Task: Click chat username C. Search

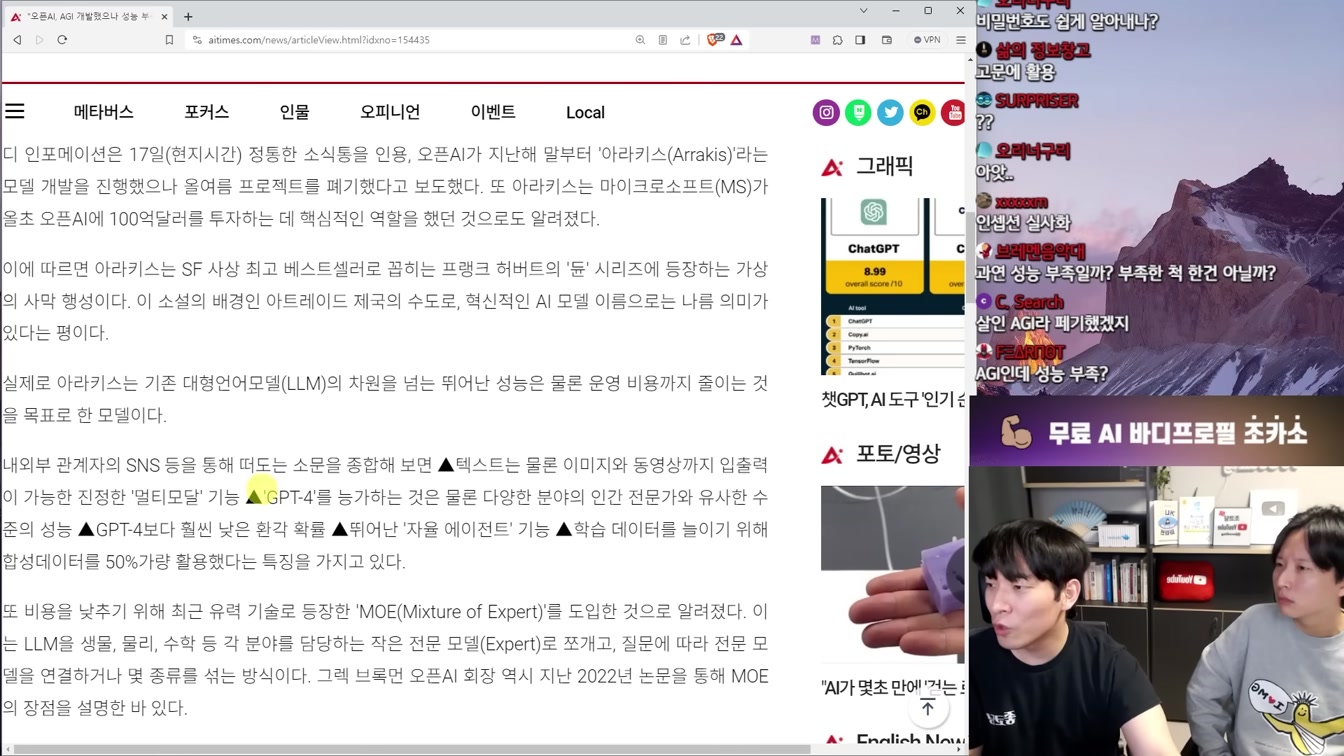Action: click(x=1029, y=302)
